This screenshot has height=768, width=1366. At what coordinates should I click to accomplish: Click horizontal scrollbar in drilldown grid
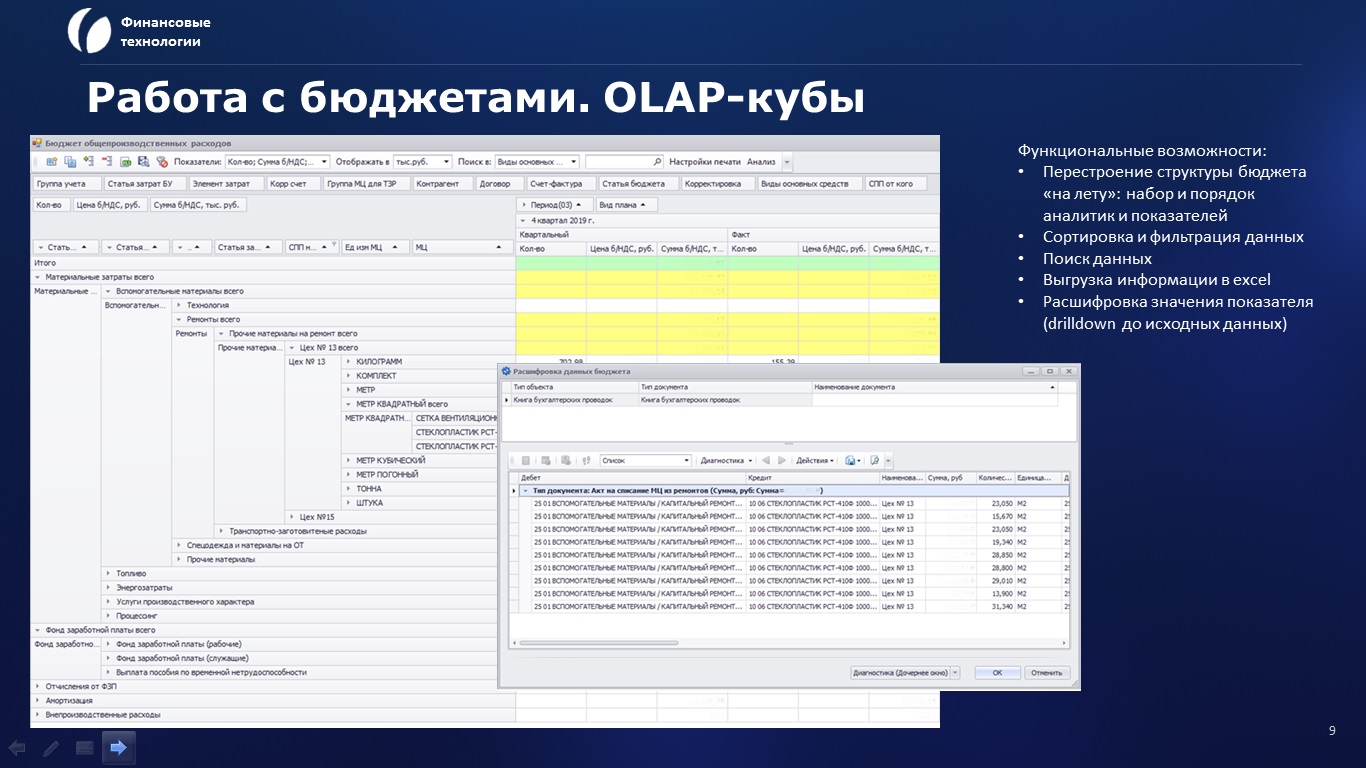598,643
